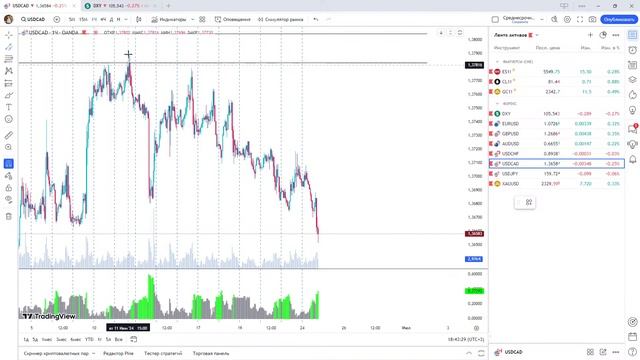Open the forecasting and measurement tools

(9, 83)
